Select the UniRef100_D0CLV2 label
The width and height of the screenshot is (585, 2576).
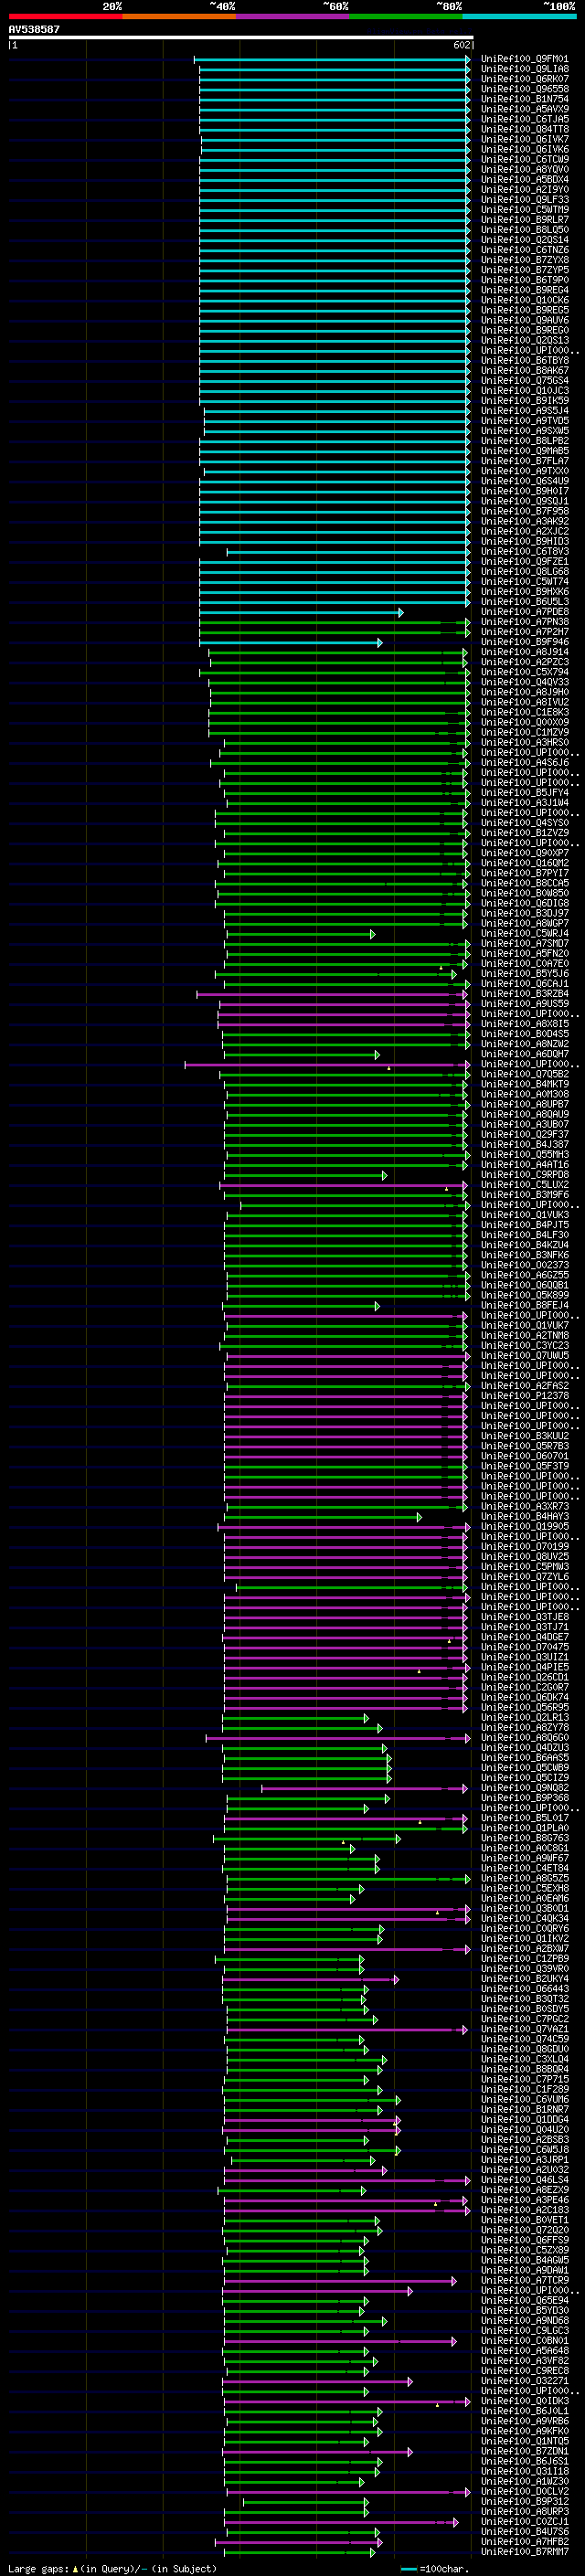coord(524,2491)
